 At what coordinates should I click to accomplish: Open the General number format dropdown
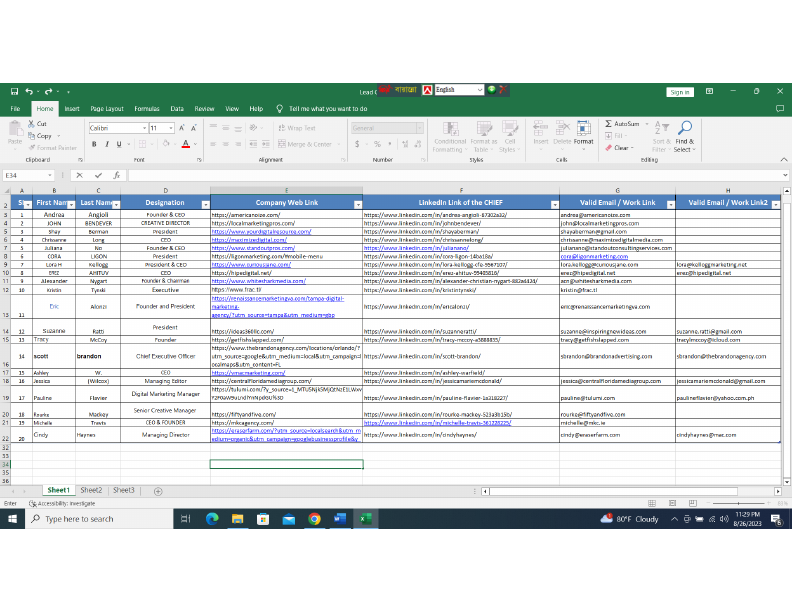pyautogui.click(x=419, y=128)
